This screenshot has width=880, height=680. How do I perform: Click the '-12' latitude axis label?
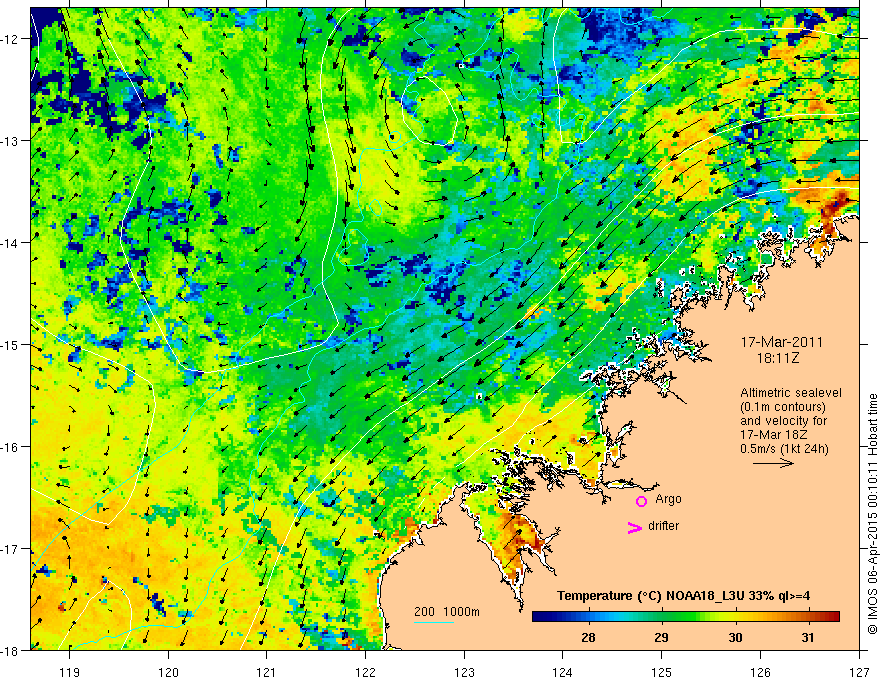coord(11,39)
